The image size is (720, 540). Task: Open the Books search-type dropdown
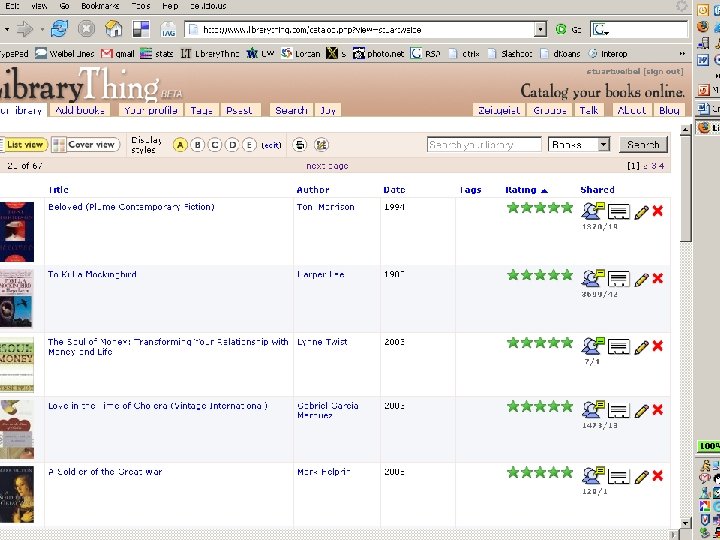pyautogui.click(x=604, y=145)
